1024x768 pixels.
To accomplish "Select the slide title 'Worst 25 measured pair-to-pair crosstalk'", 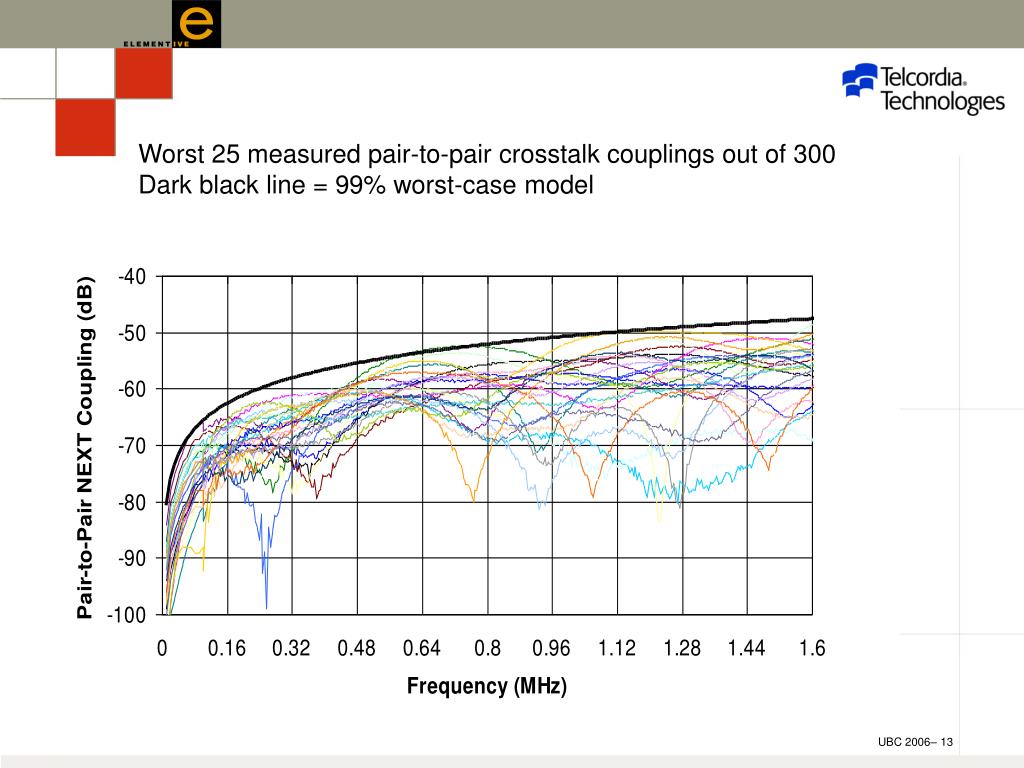I will coord(487,154).
